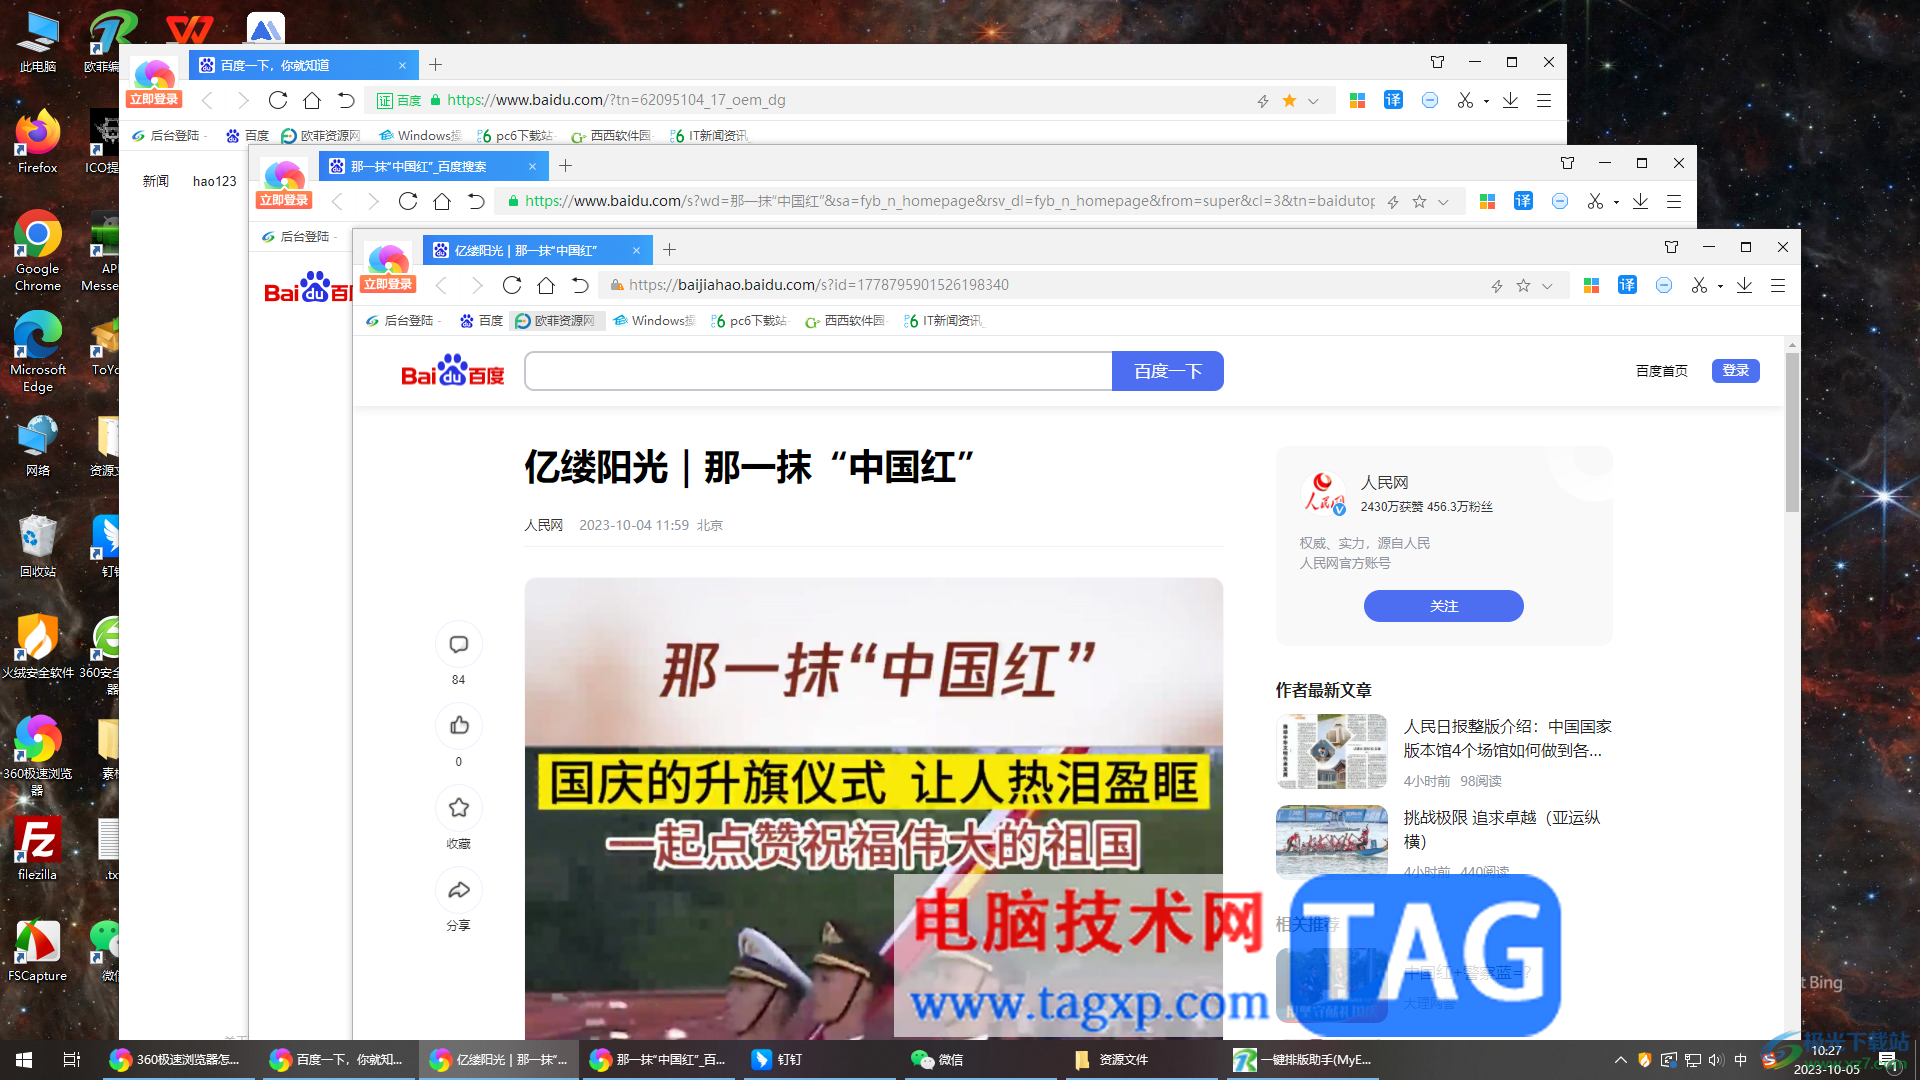Click the 关注 follow button for 人民网
Viewport: 1920px width, 1080px height.
pos(1443,606)
